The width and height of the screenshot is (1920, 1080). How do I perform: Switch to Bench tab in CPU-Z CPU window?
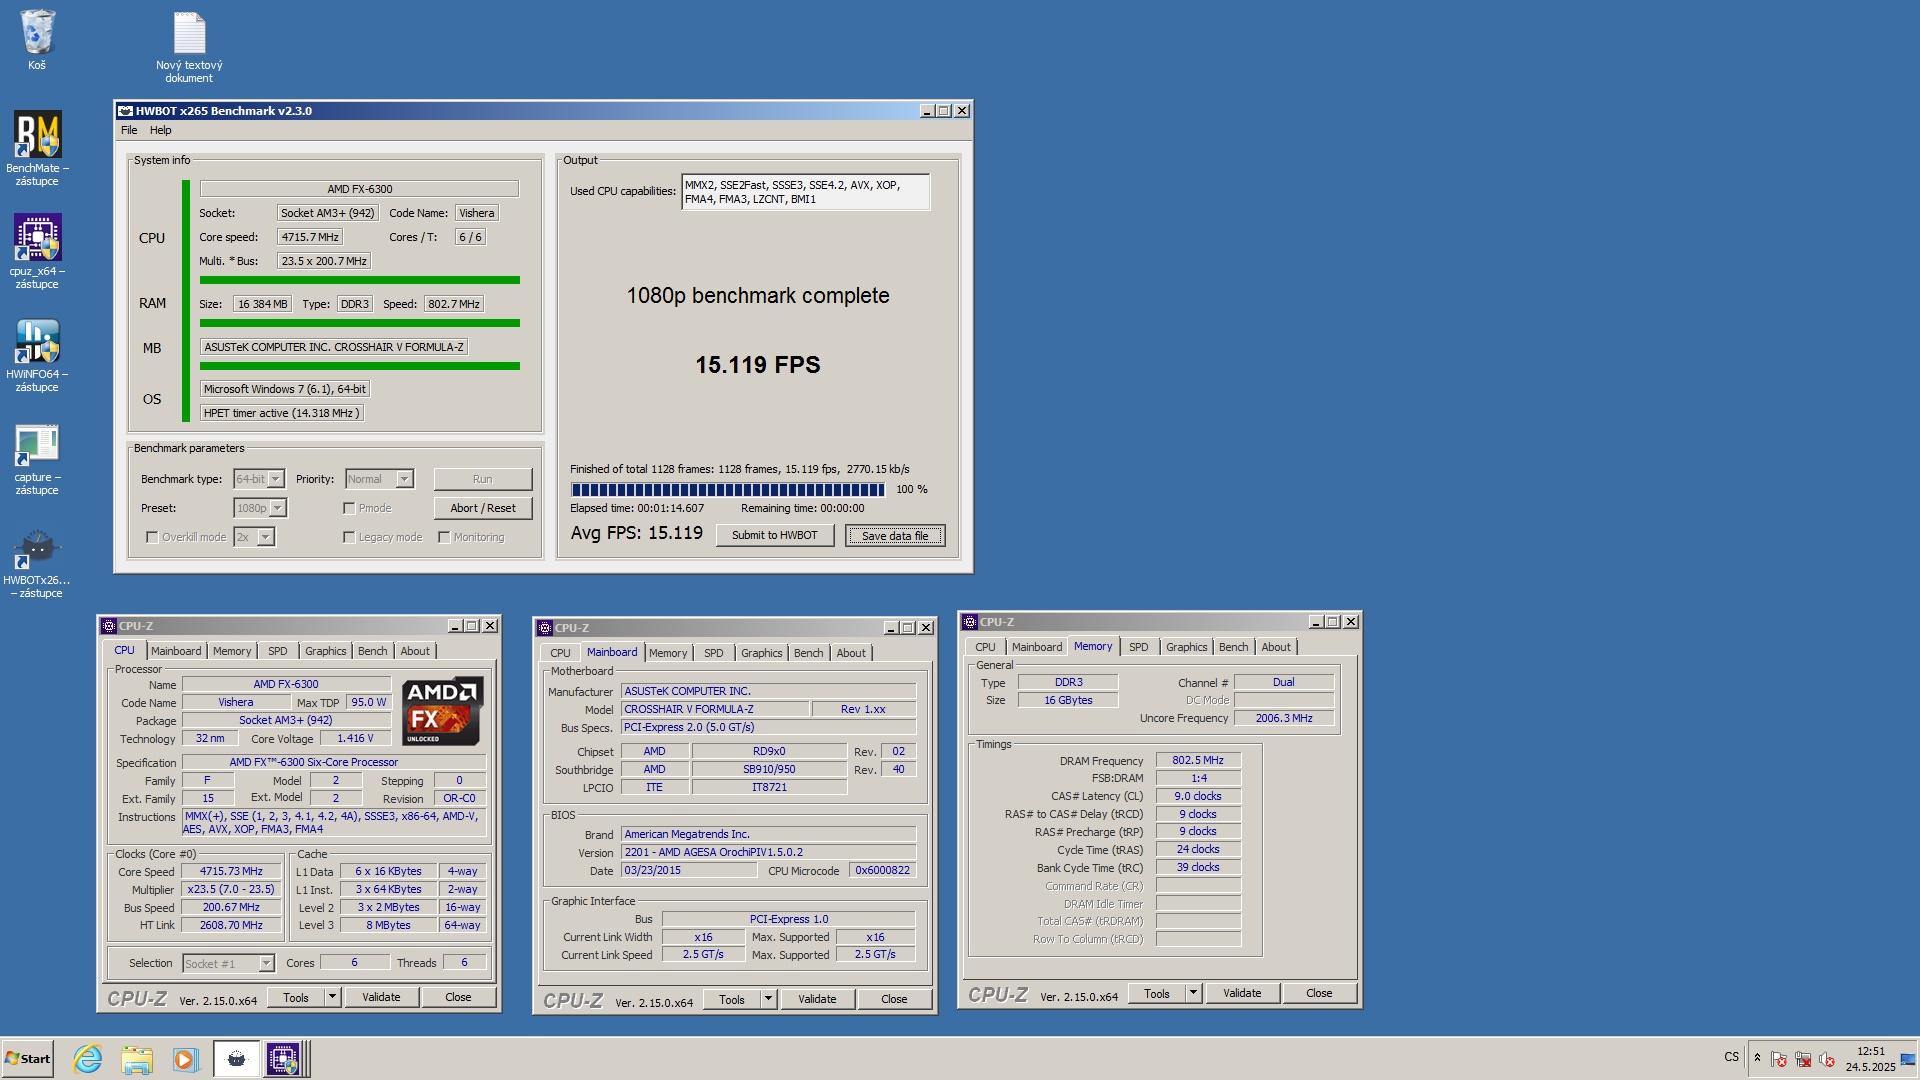(372, 651)
